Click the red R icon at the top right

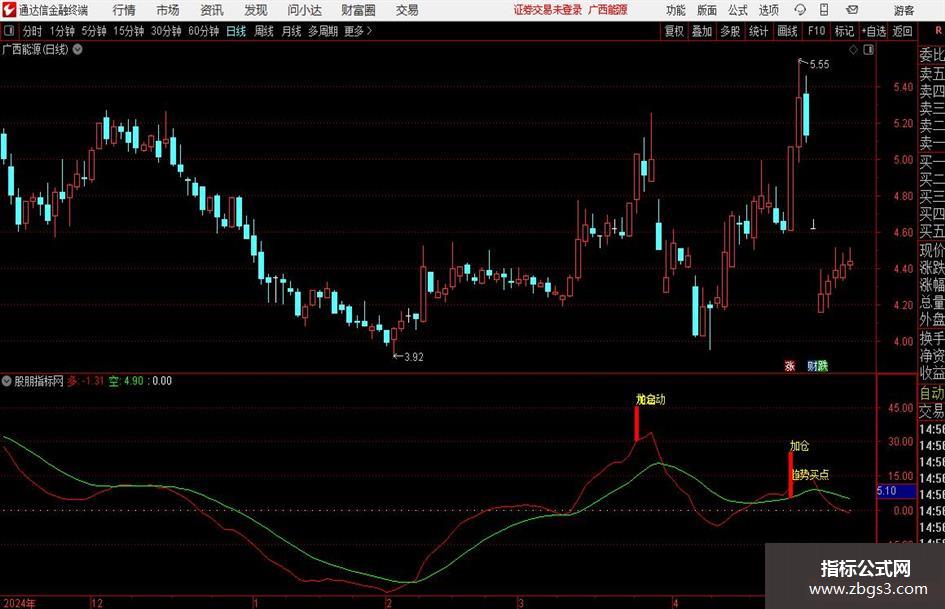(938, 30)
